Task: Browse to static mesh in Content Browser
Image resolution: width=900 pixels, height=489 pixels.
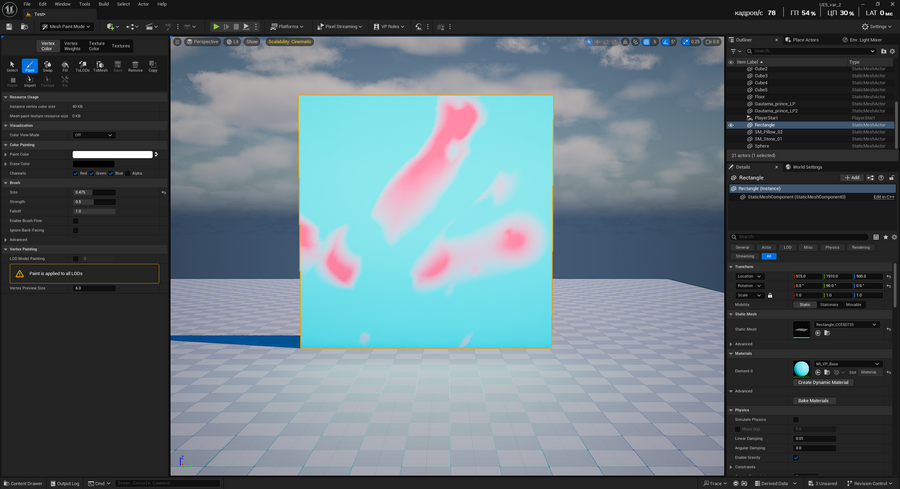Action: pos(827,333)
